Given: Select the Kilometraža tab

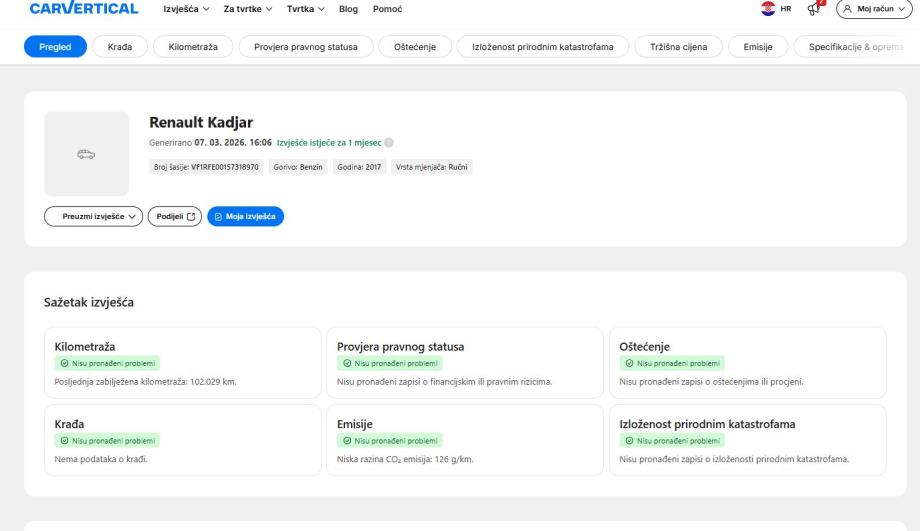Looking at the screenshot, I should pos(193,47).
